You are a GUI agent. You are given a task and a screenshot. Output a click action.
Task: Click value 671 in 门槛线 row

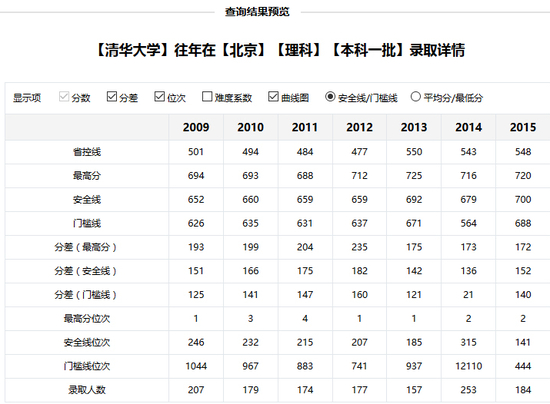414,223
